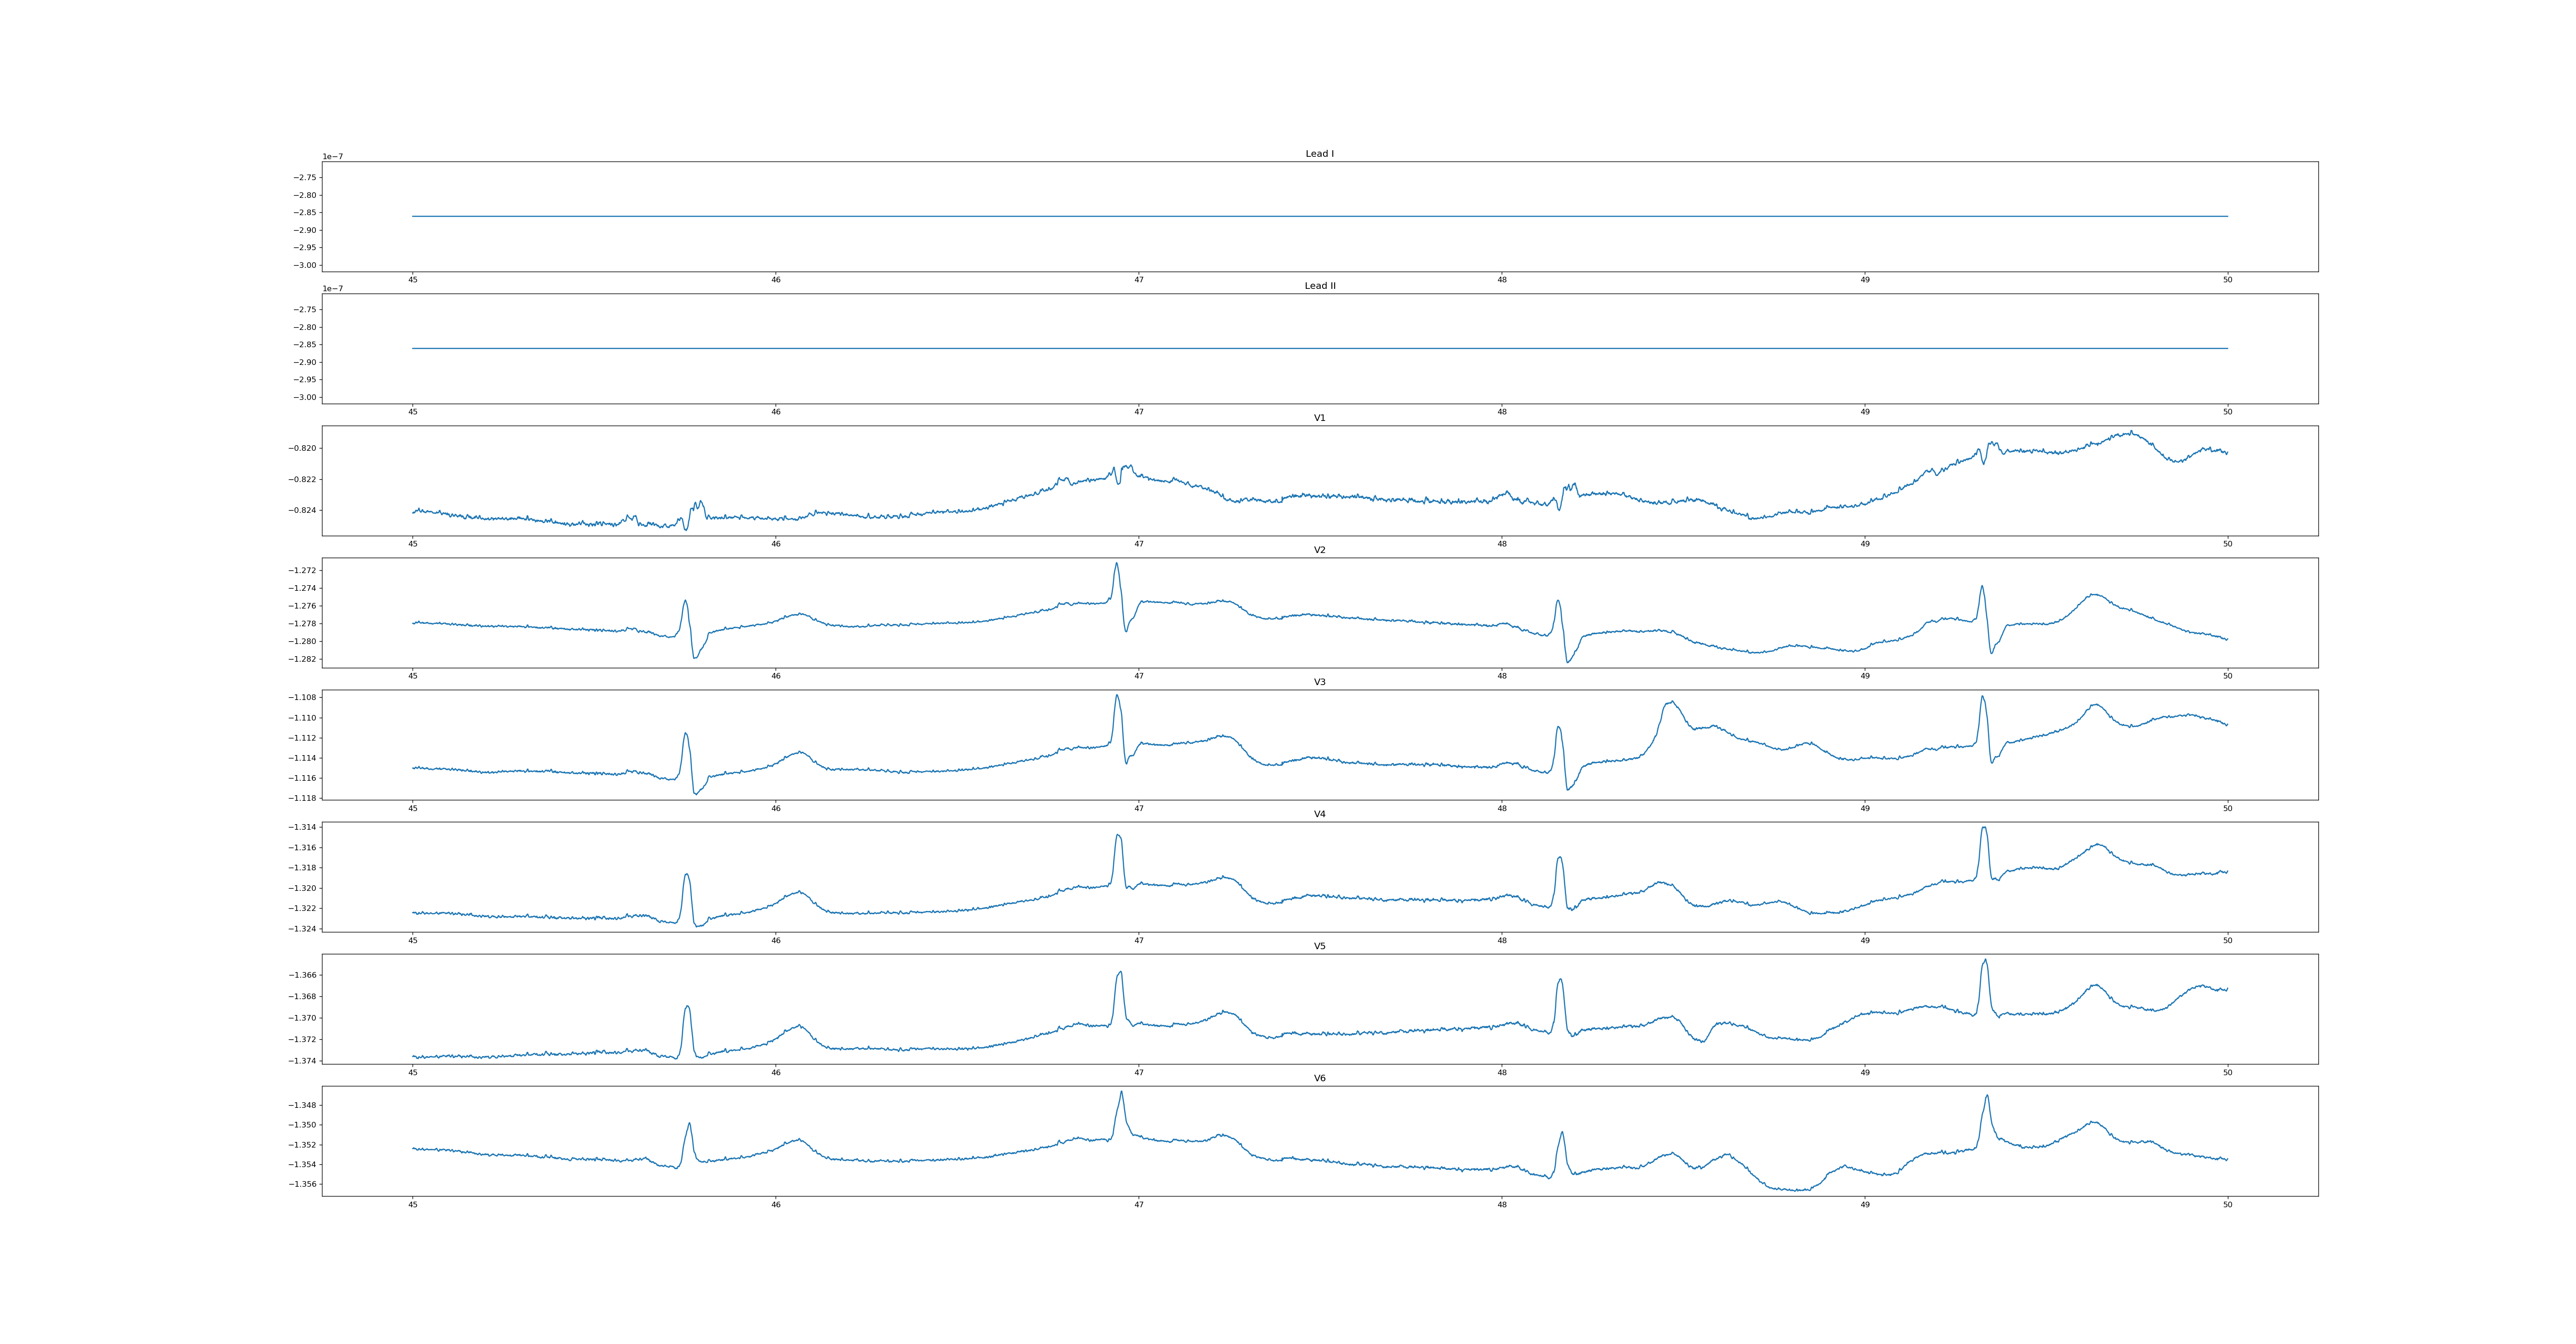Screen dimensions: 2576x1344
Task: Click the V6 peak near 47 seconds
Action: 1121,1093
